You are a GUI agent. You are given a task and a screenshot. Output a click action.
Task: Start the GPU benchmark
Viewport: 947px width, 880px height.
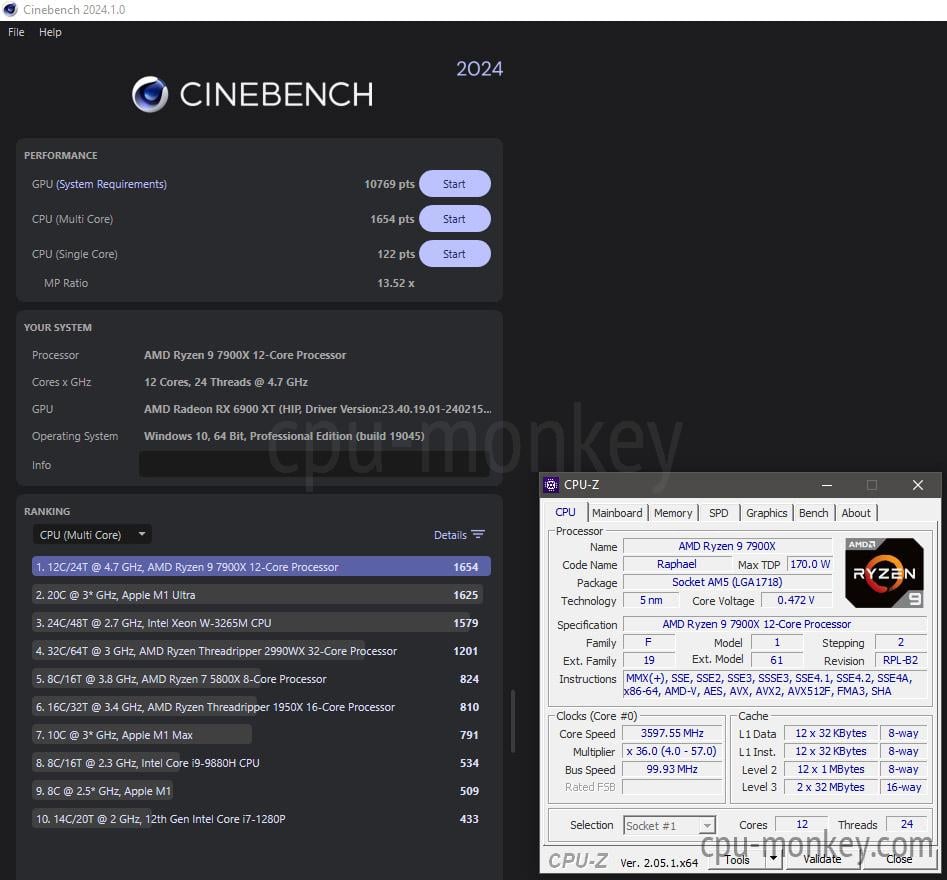click(x=454, y=184)
